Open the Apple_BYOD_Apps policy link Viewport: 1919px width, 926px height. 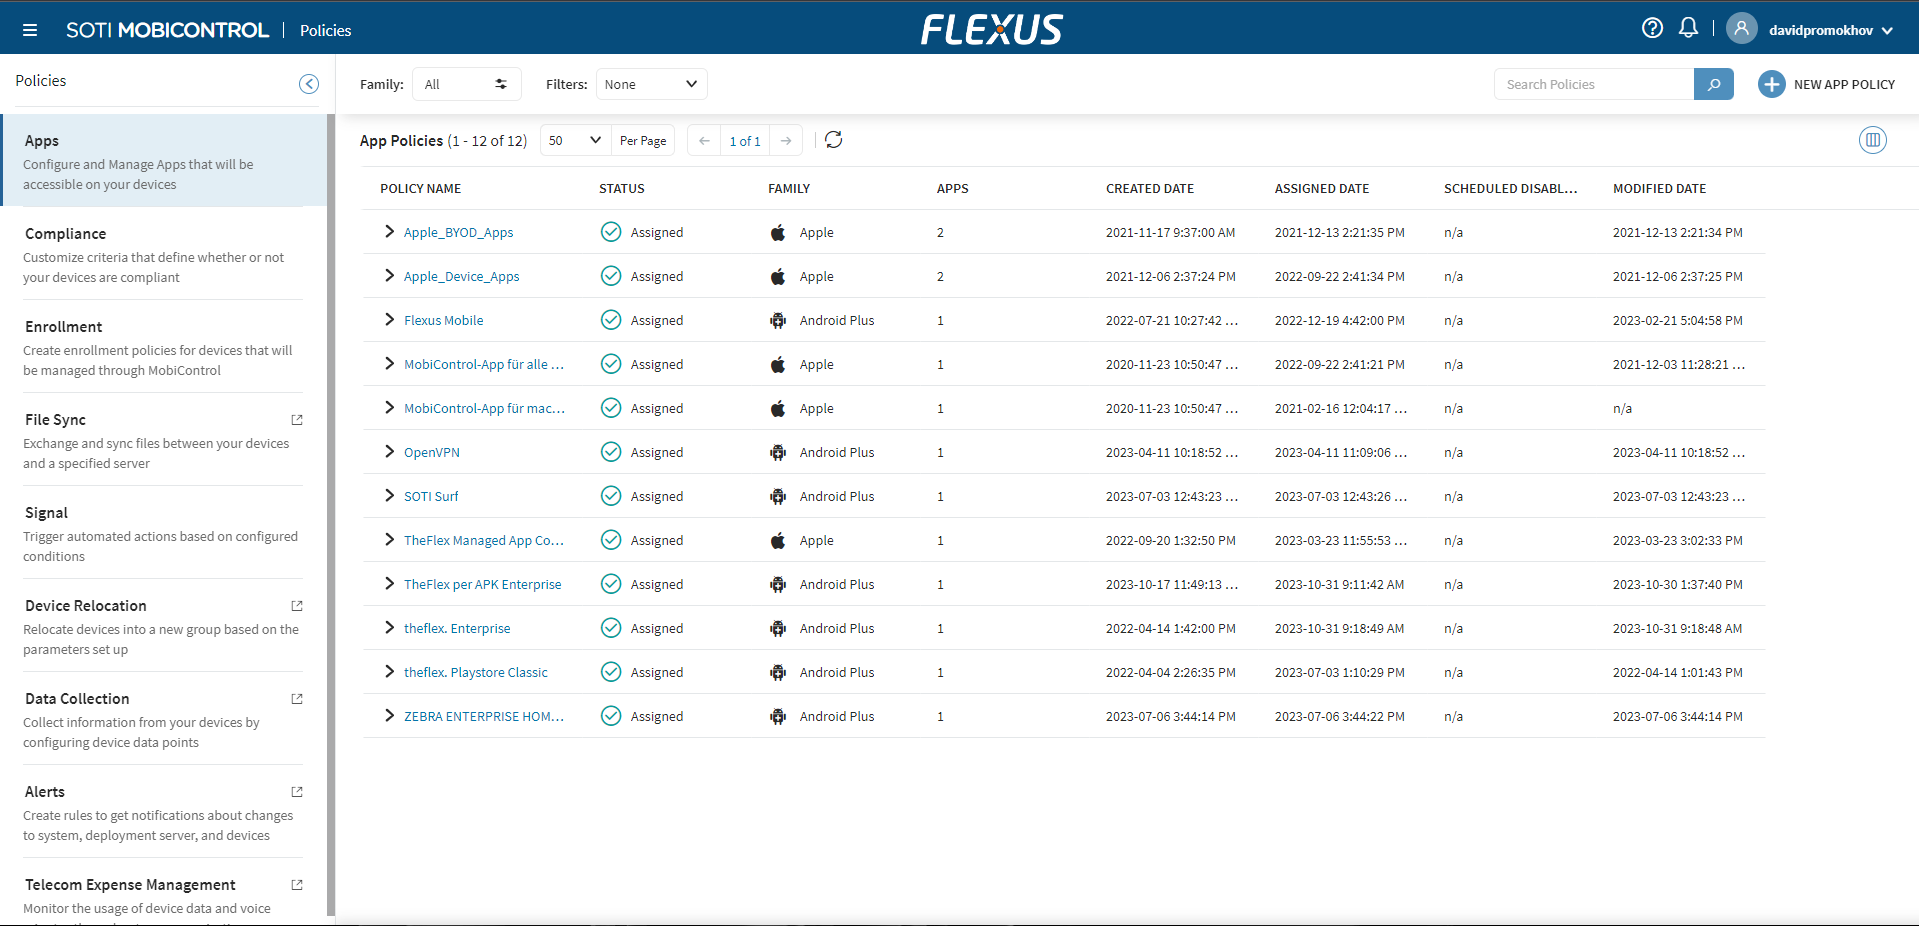458,233
